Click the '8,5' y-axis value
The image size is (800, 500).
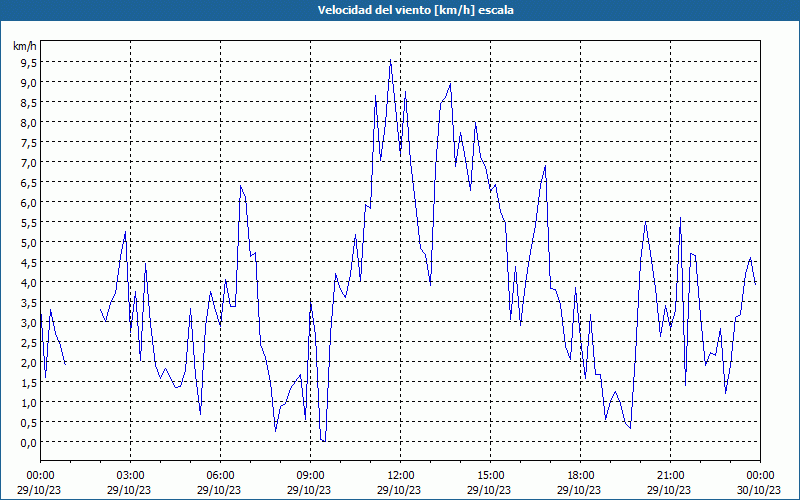[x=29, y=102]
